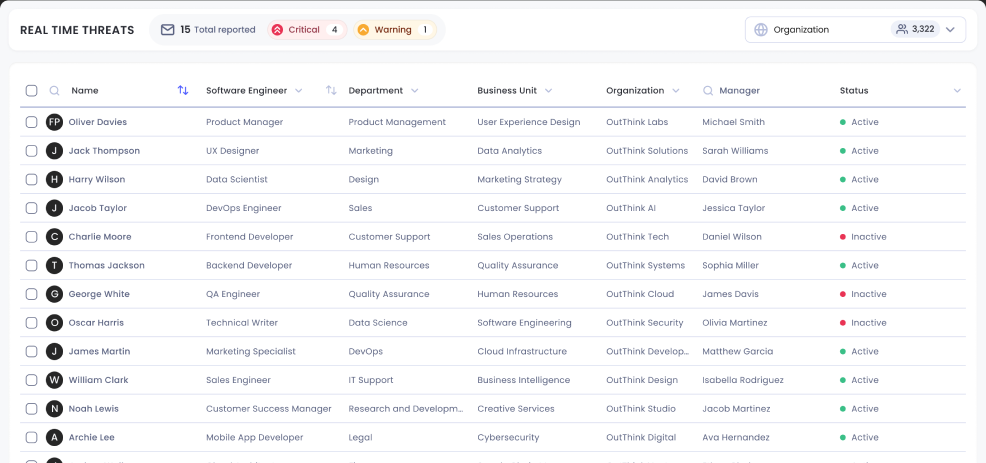Click Mobile App Developer role cell

255,437
